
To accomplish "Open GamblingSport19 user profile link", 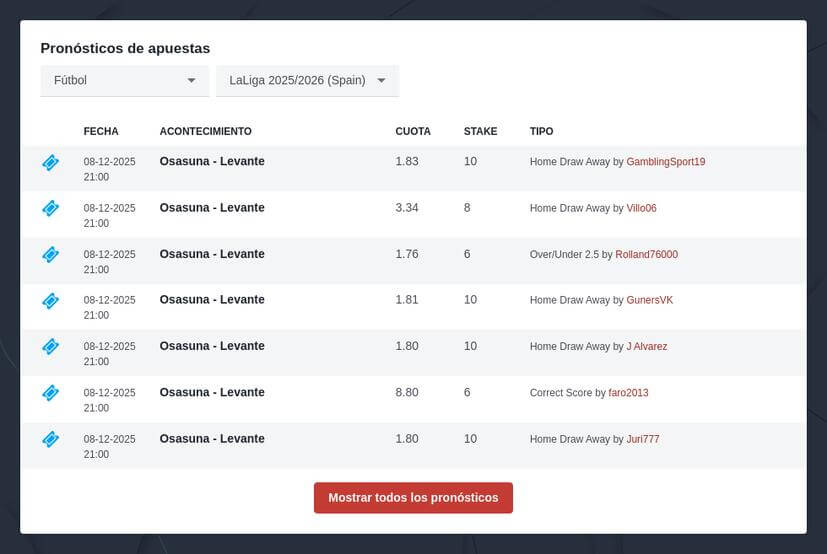I will pos(665,162).
